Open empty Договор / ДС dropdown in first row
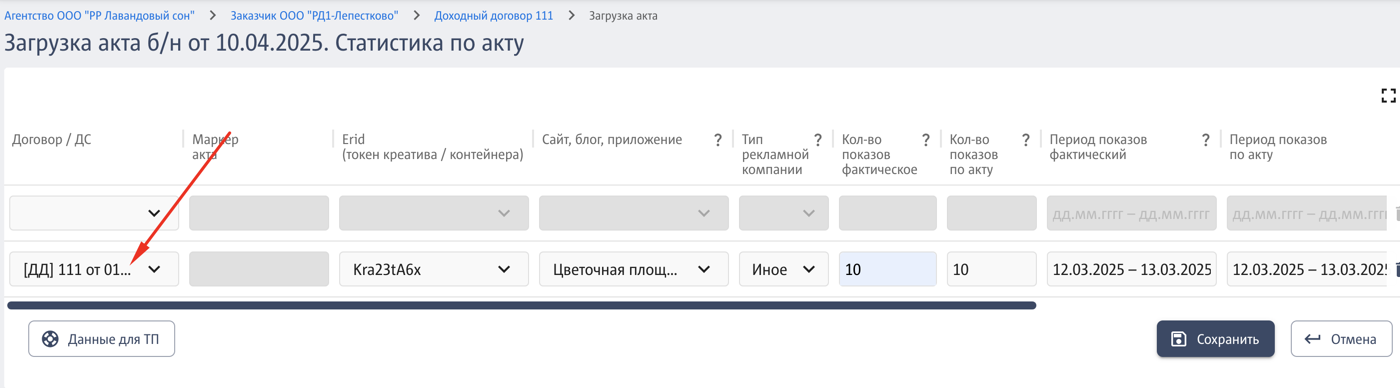The width and height of the screenshot is (1400, 388). [x=94, y=213]
